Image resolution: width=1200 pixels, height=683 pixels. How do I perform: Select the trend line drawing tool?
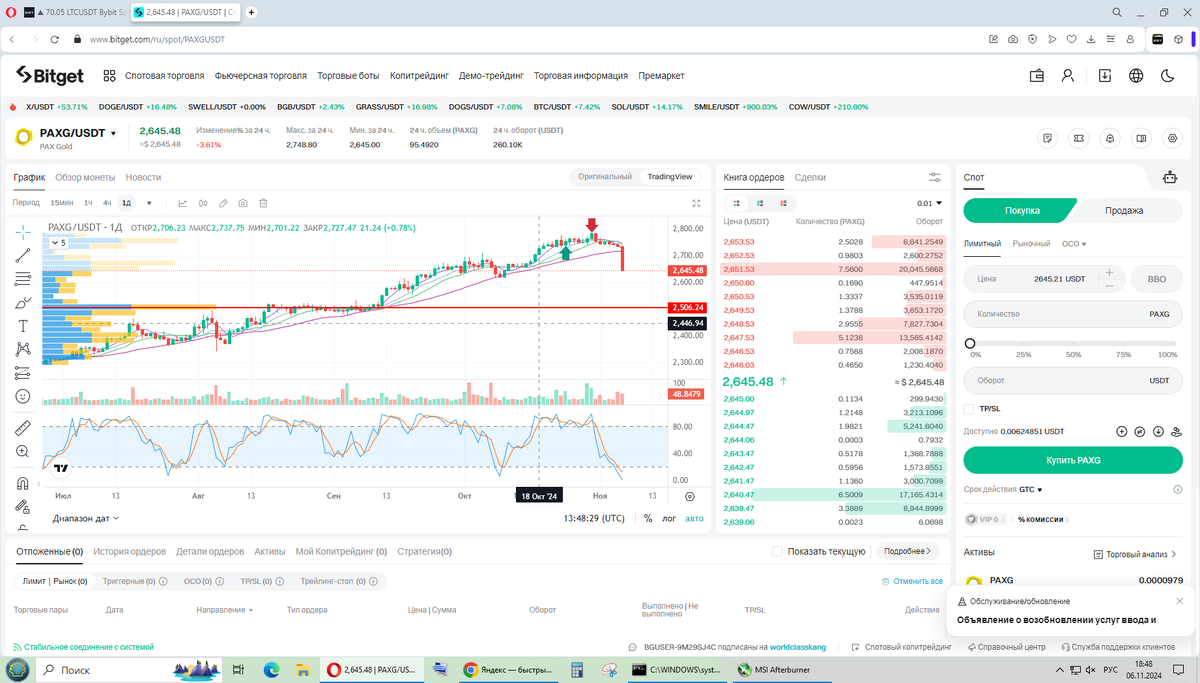[23, 254]
